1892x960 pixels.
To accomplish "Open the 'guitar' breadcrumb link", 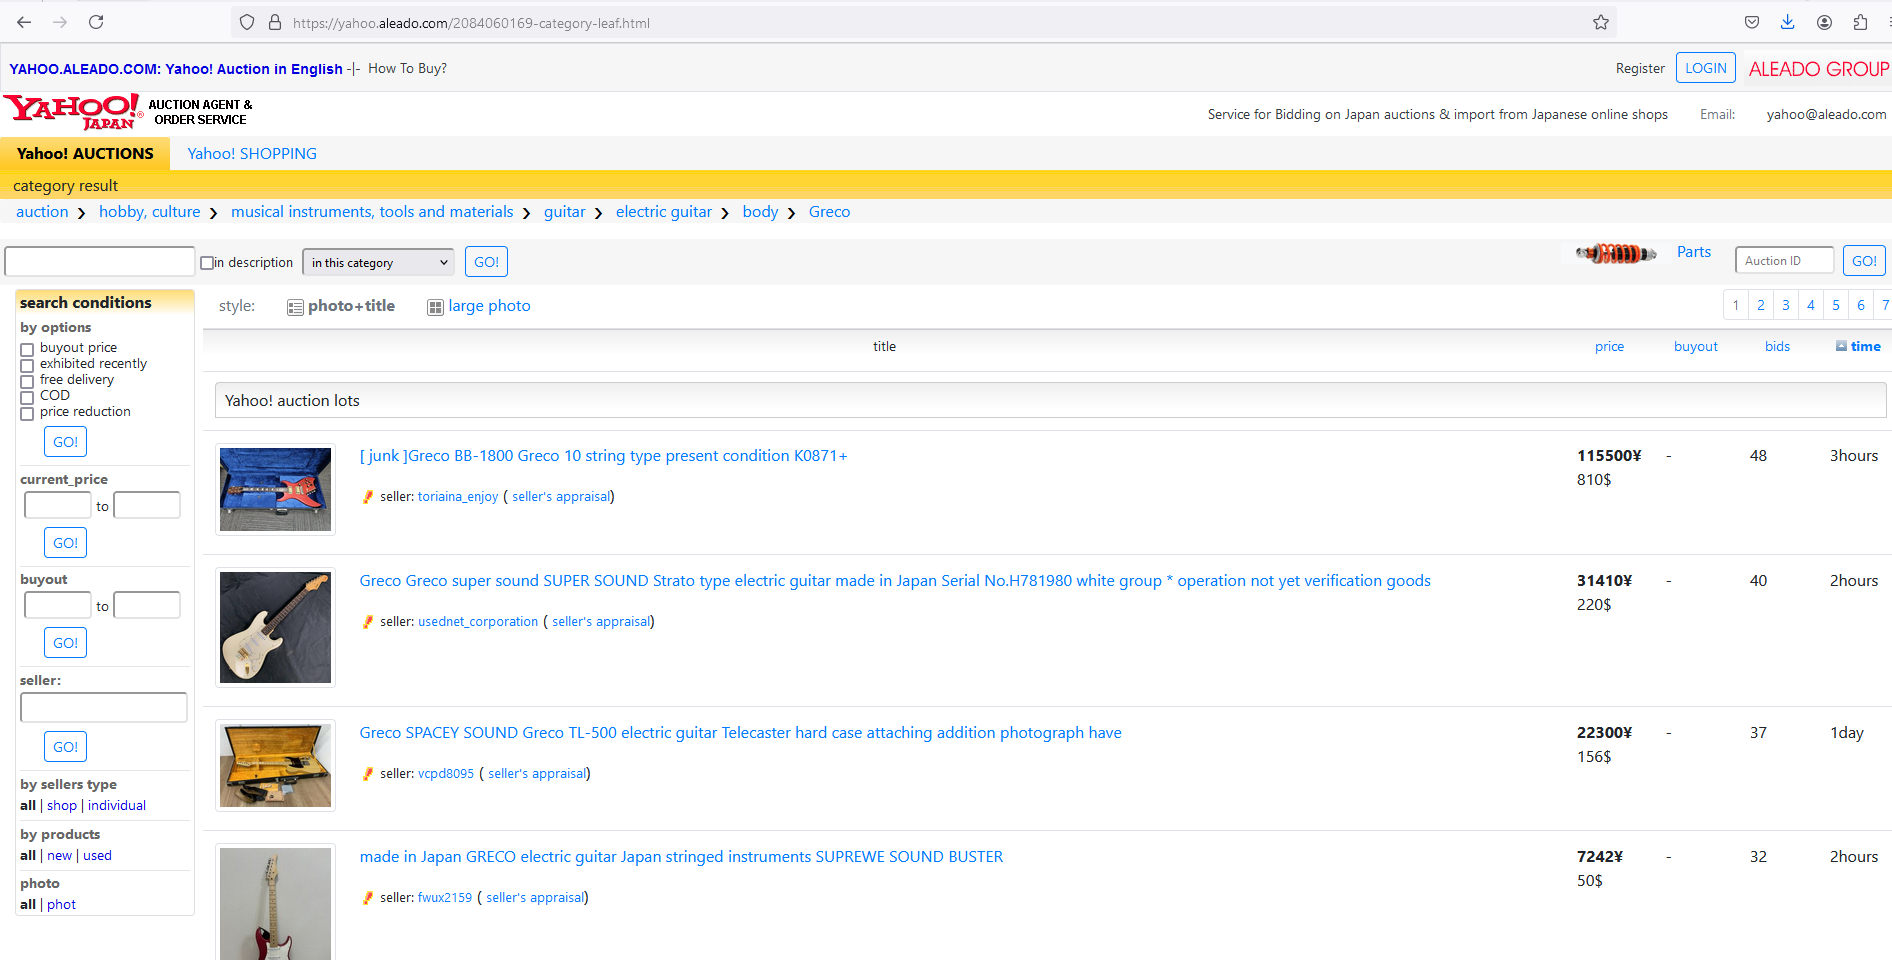I will click(x=564, y=212).
